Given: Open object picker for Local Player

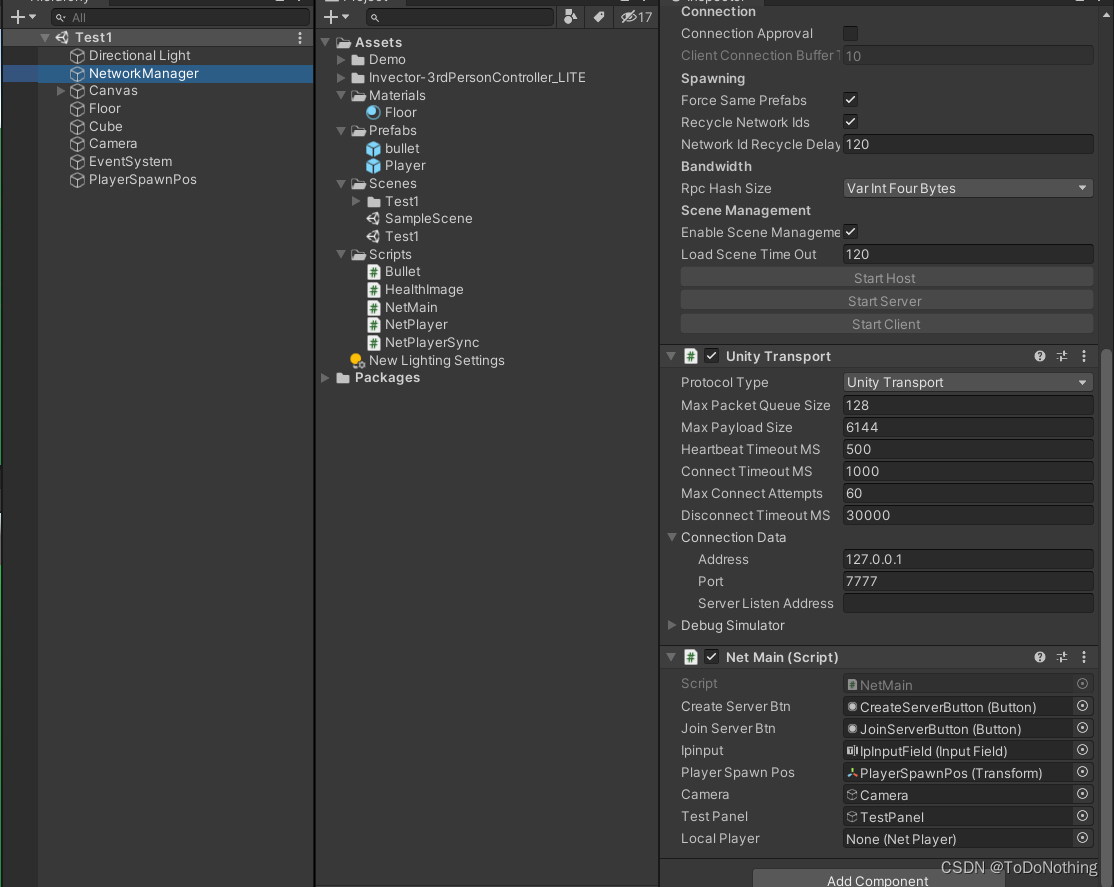Looking at the screenshot, I should point(1082,838).
